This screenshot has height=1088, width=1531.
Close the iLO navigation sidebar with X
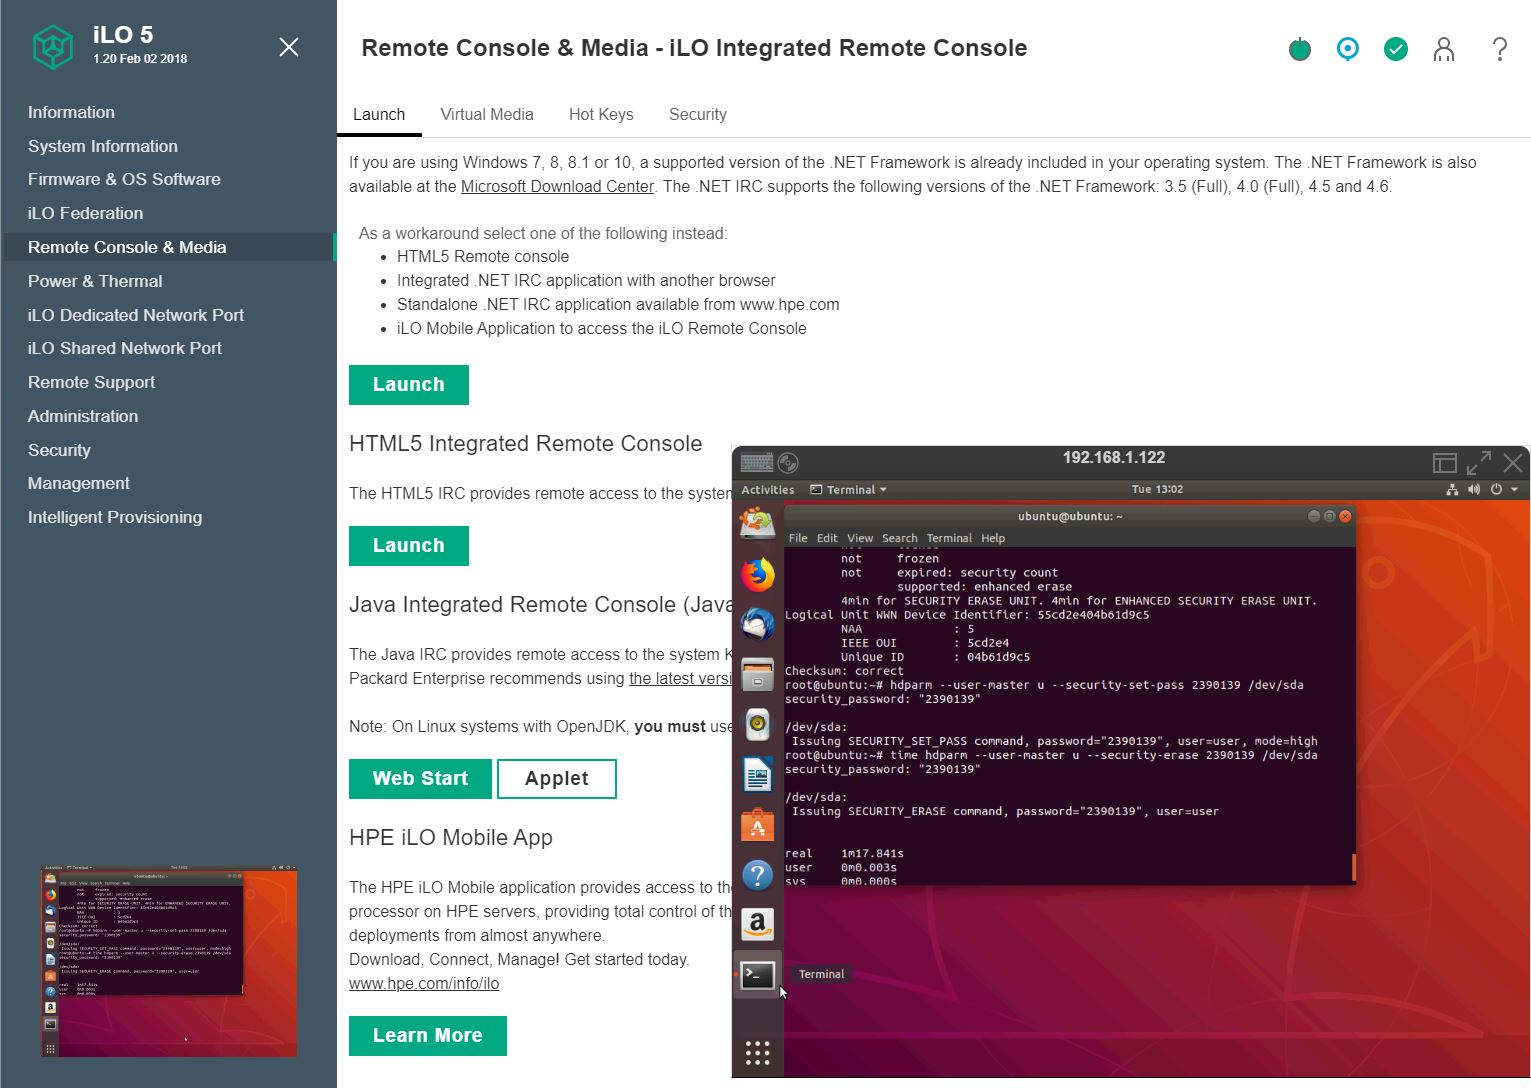(289, 47)
